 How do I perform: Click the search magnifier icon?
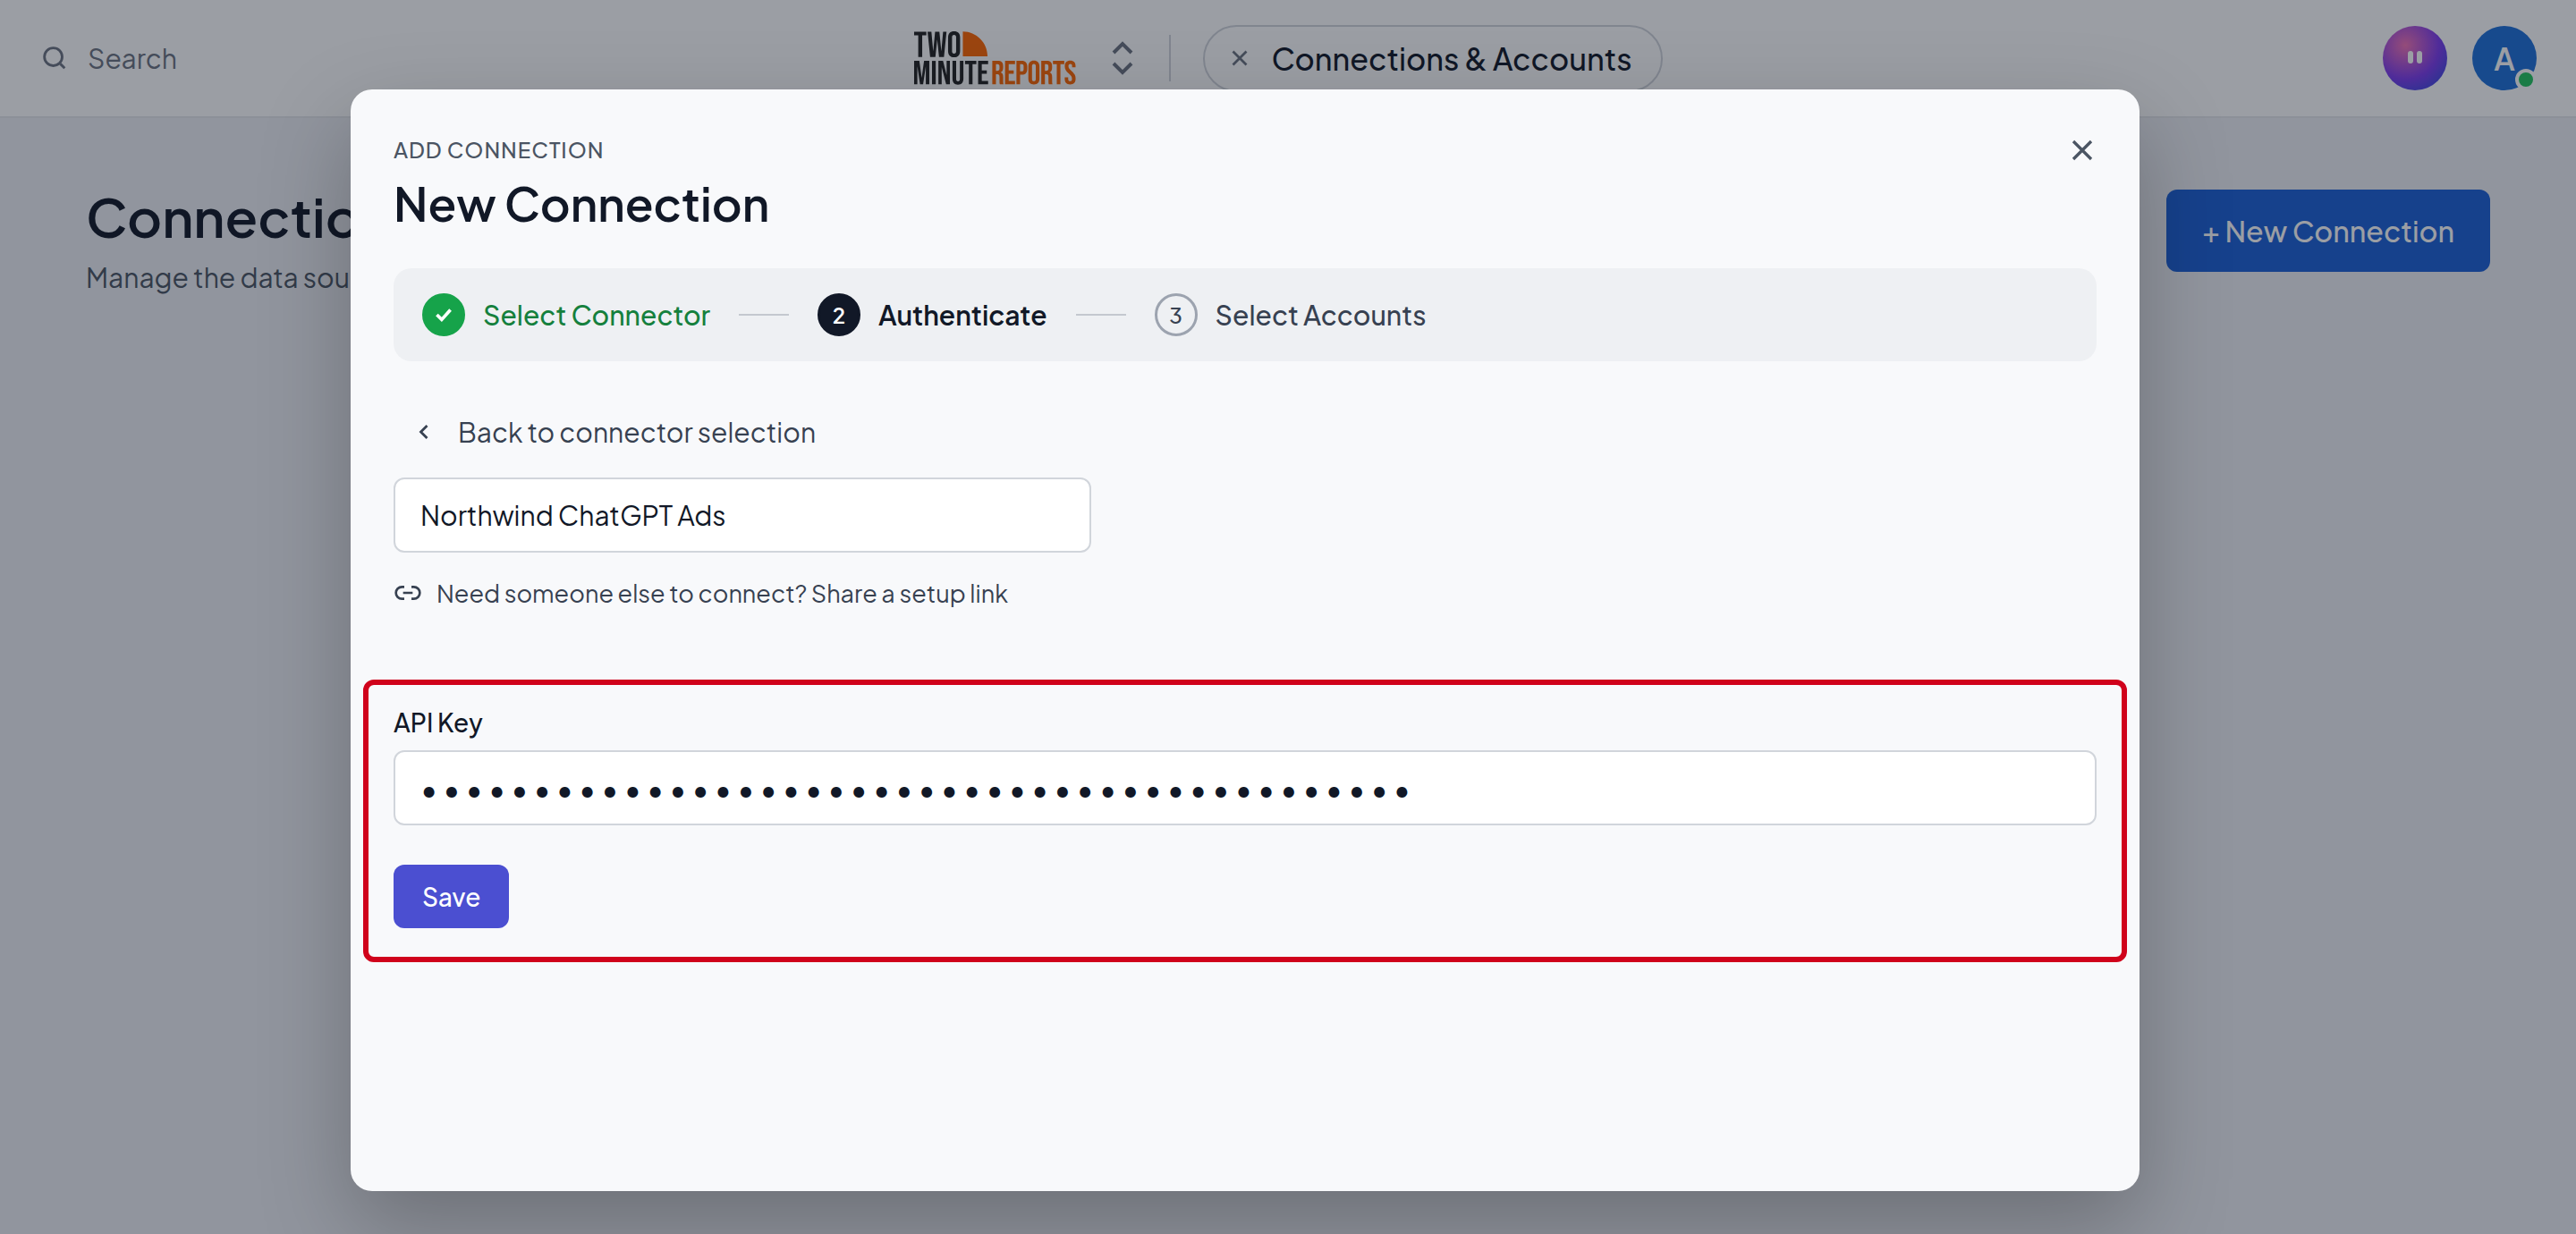tap(54, 58)
